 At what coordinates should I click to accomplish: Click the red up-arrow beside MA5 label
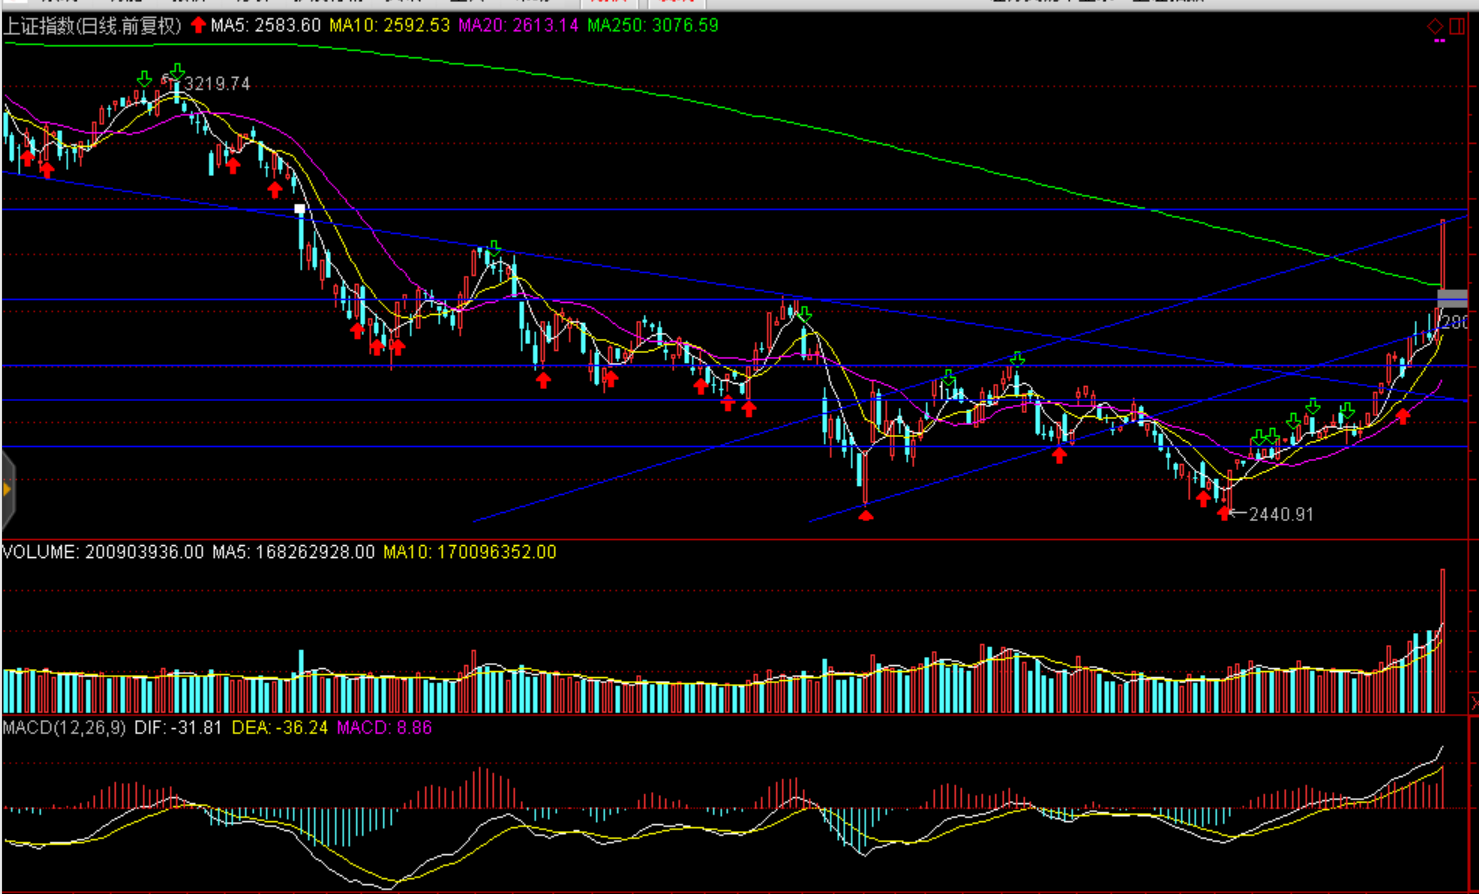[x=198, y=25]
